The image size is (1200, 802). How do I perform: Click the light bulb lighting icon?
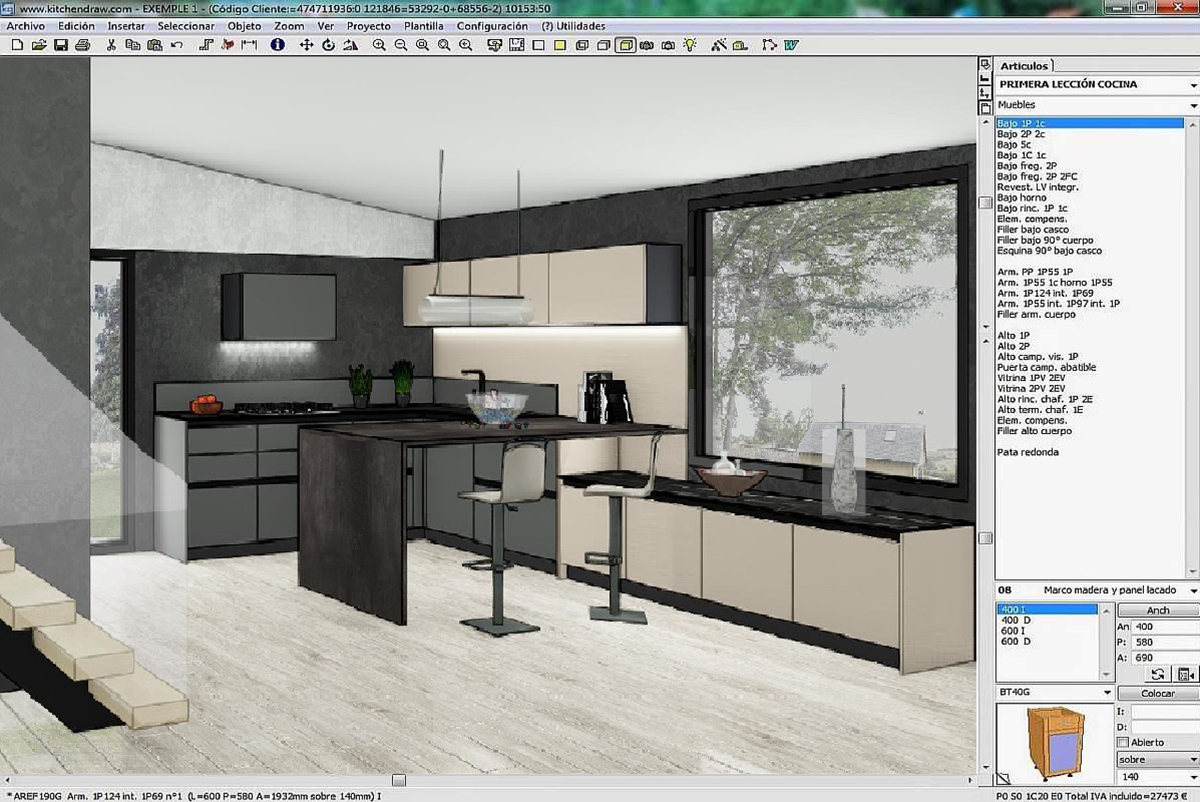[x=690, y=45]
